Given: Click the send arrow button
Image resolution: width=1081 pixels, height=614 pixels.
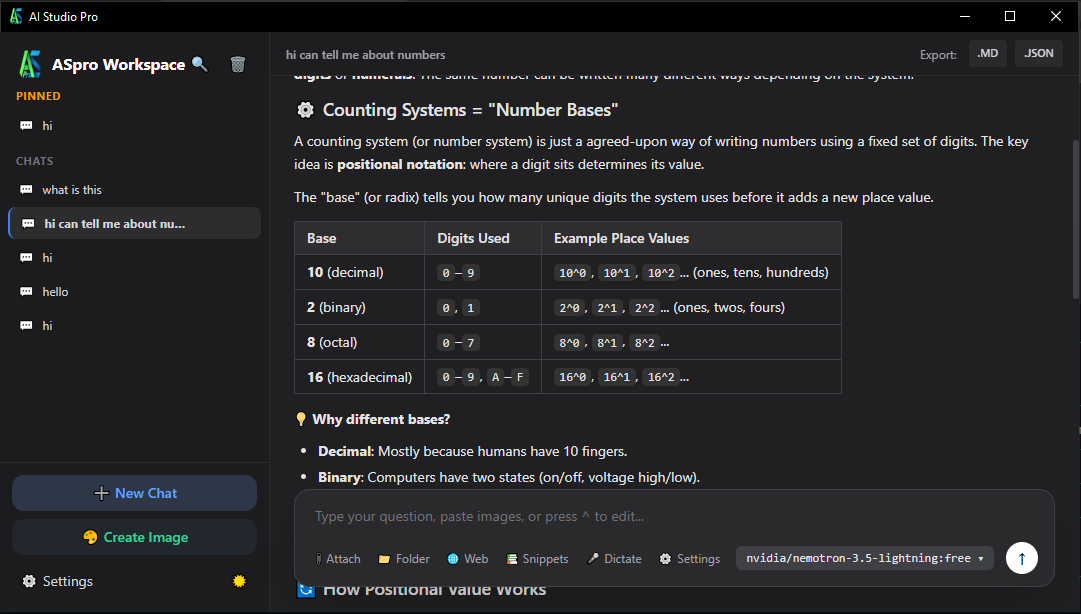Looking at the screenshot, I should pos(1022,558).
